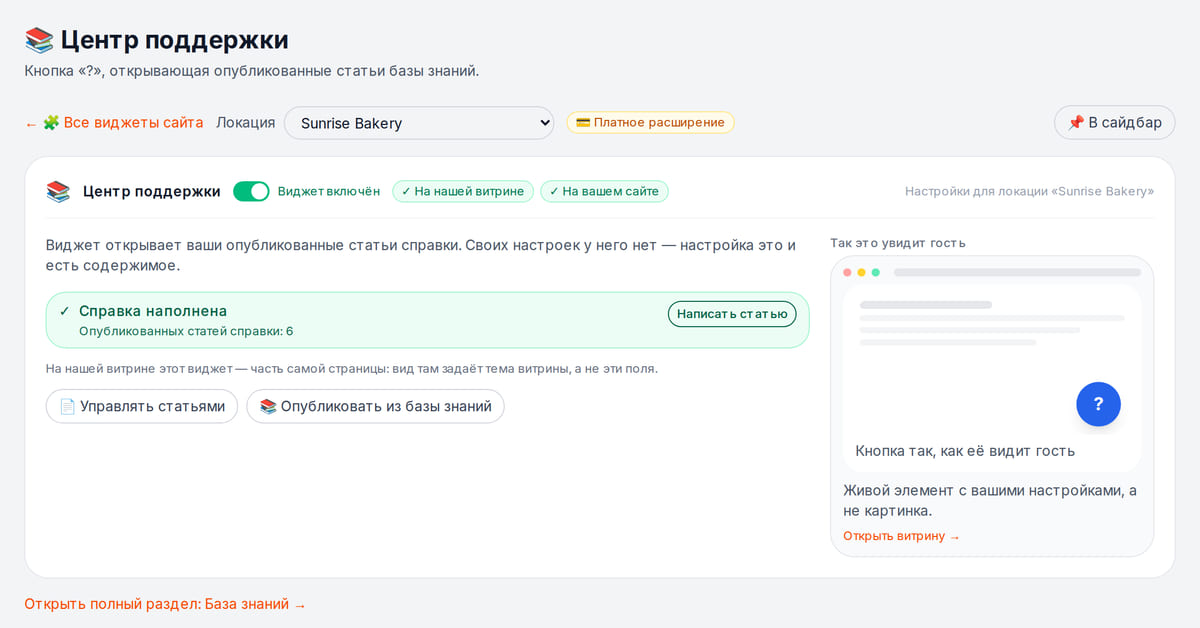This screenshot has width=1200, height=628.
Task: Click text Опубликованных статей справки: 6
Action: click(x=186, y=331)
